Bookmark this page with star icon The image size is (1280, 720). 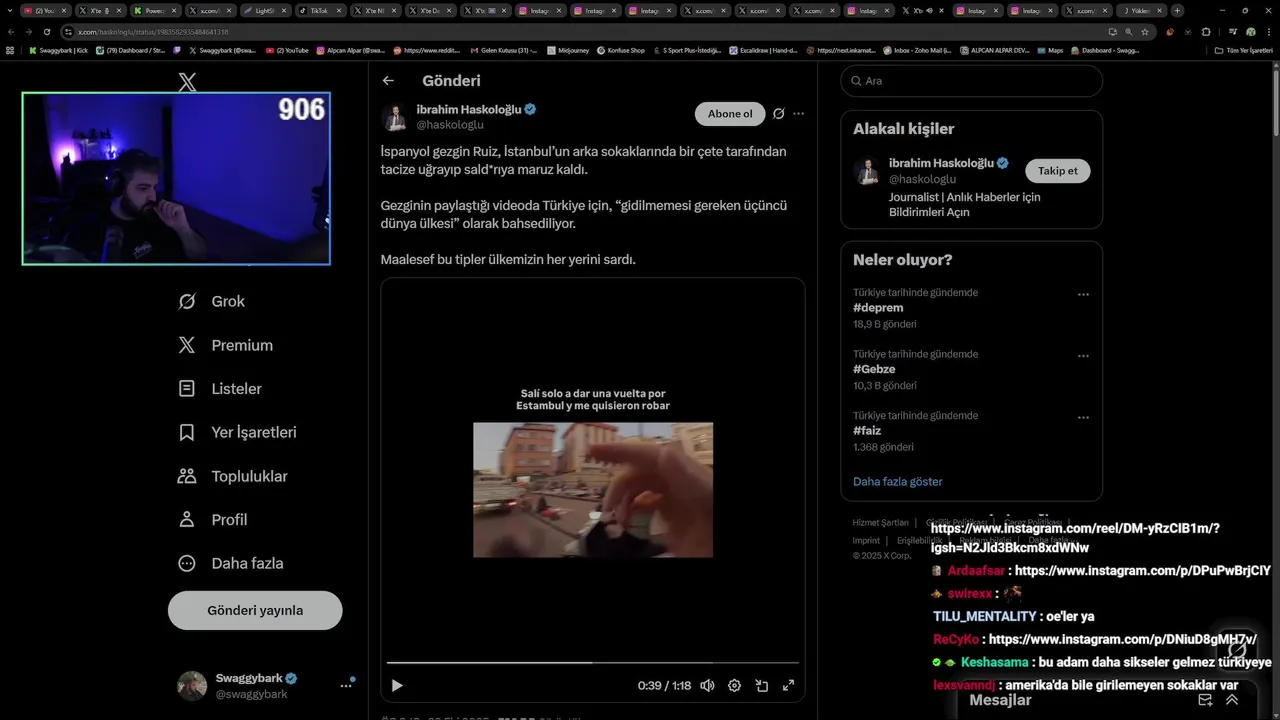1144,32
